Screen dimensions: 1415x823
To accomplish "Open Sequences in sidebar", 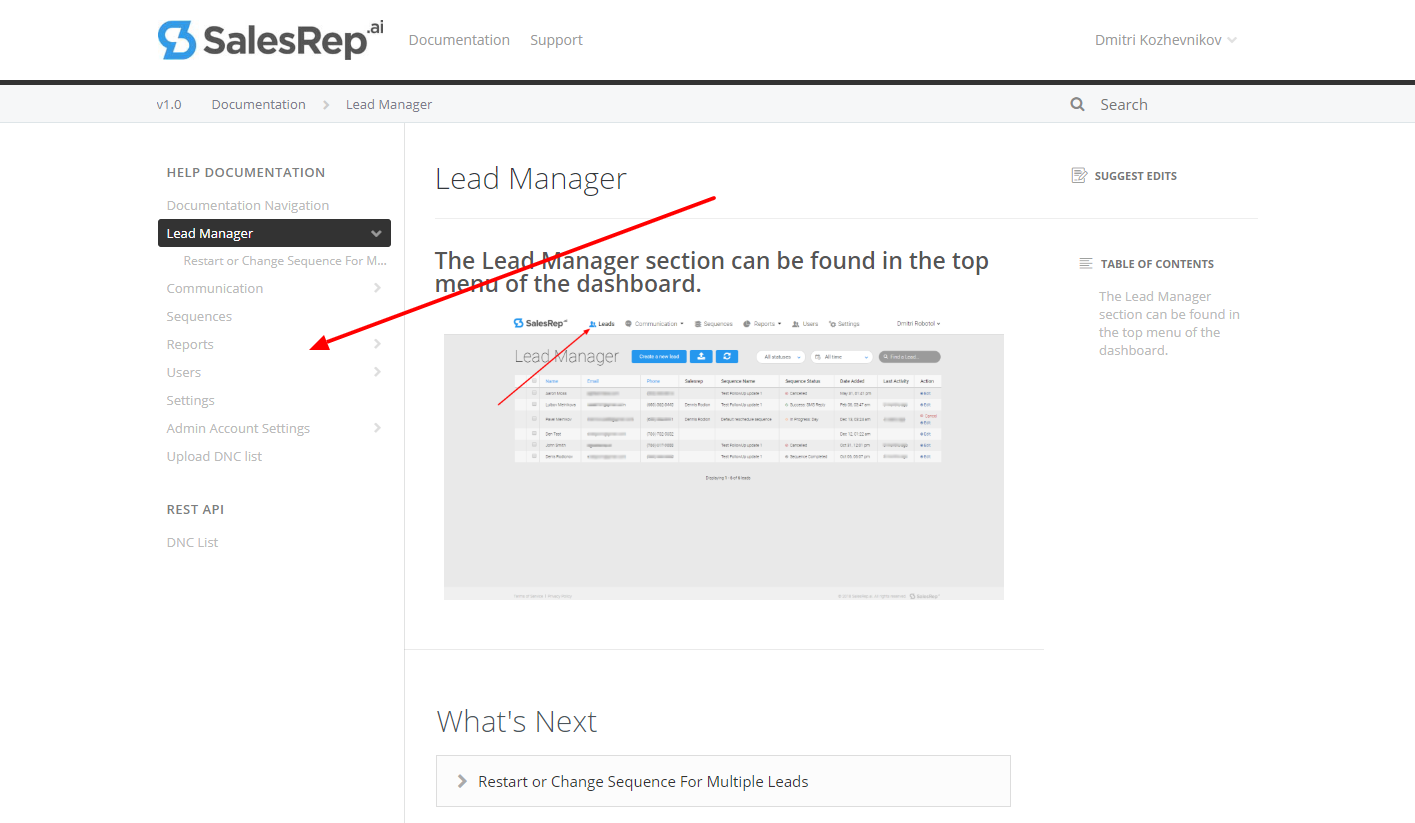I will pyautogui.click(x=199, y=316).
